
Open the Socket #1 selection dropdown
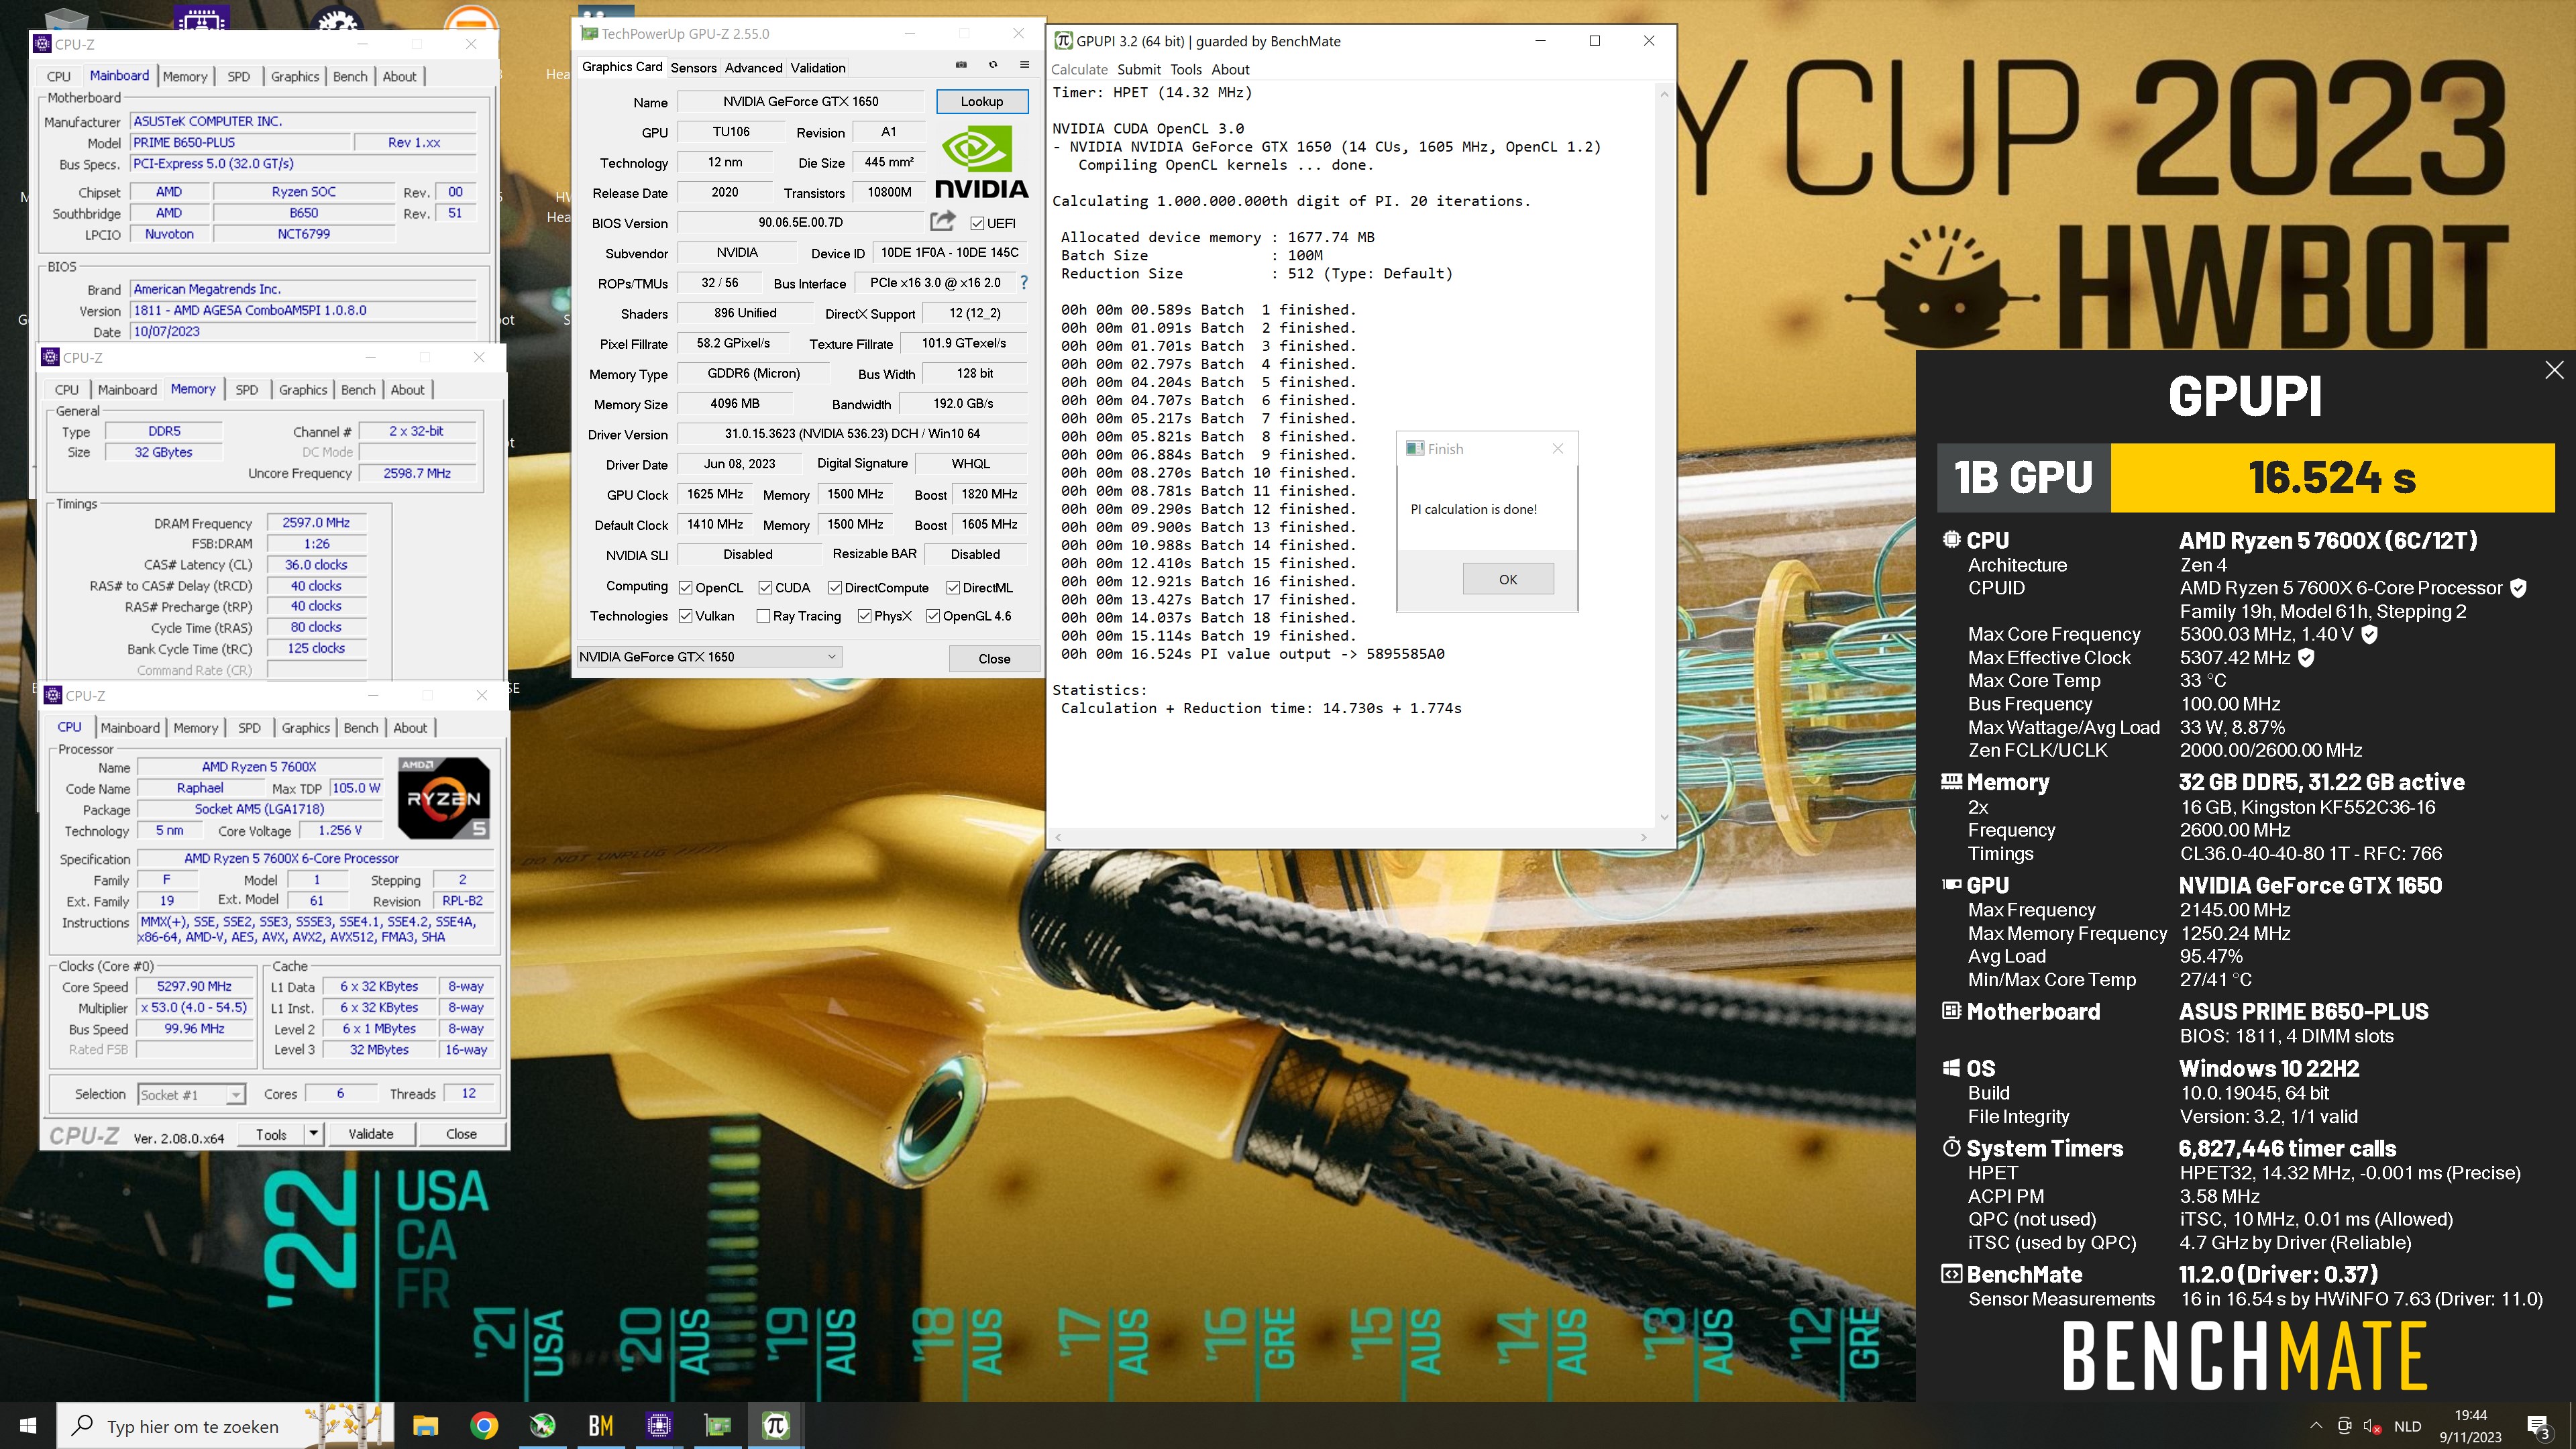click(x=191, y=1094)
